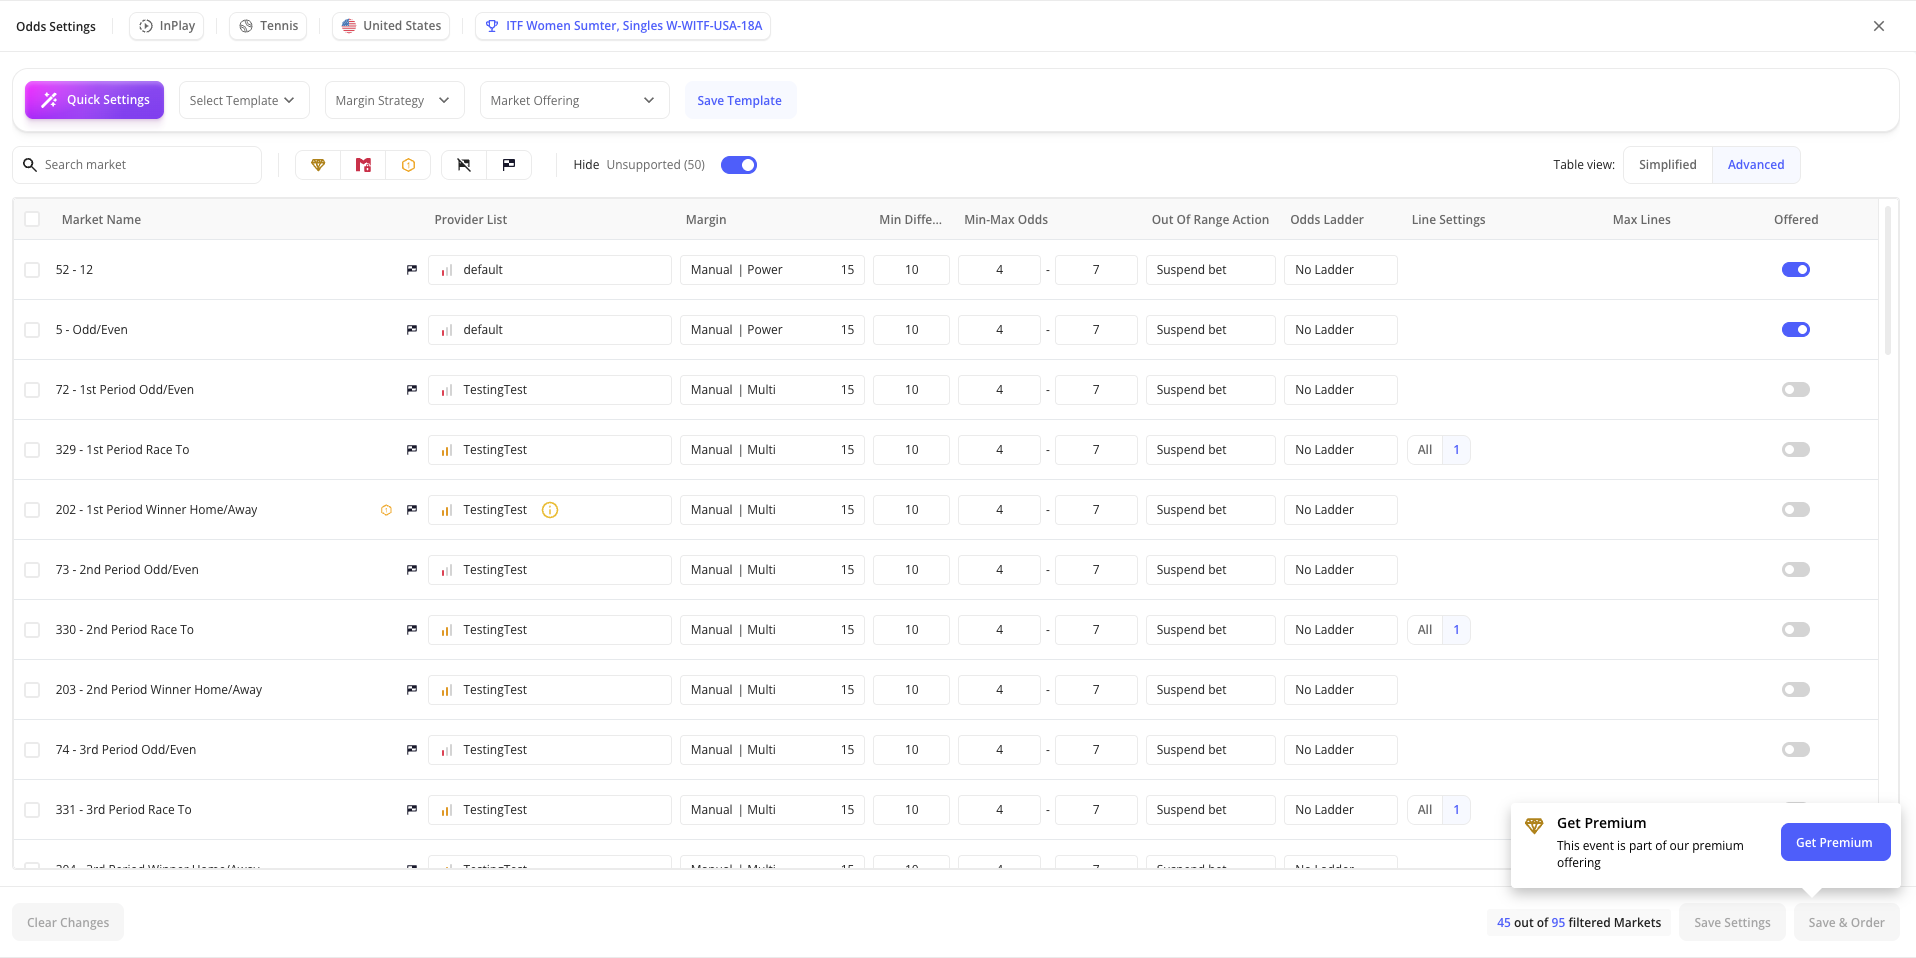
Task: Switch table view to Simplified
Action: tap(1667, 165)
